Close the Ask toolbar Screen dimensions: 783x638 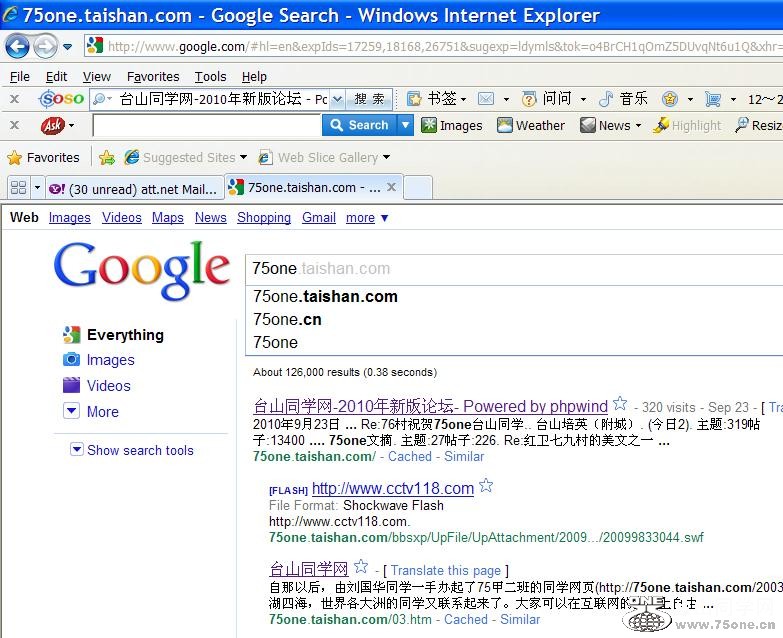pyautogui.click(x=14, y=125)
